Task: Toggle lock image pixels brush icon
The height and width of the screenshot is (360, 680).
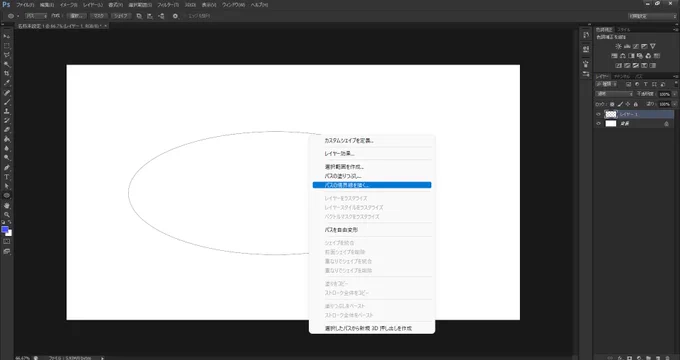Action: point(620,104)
